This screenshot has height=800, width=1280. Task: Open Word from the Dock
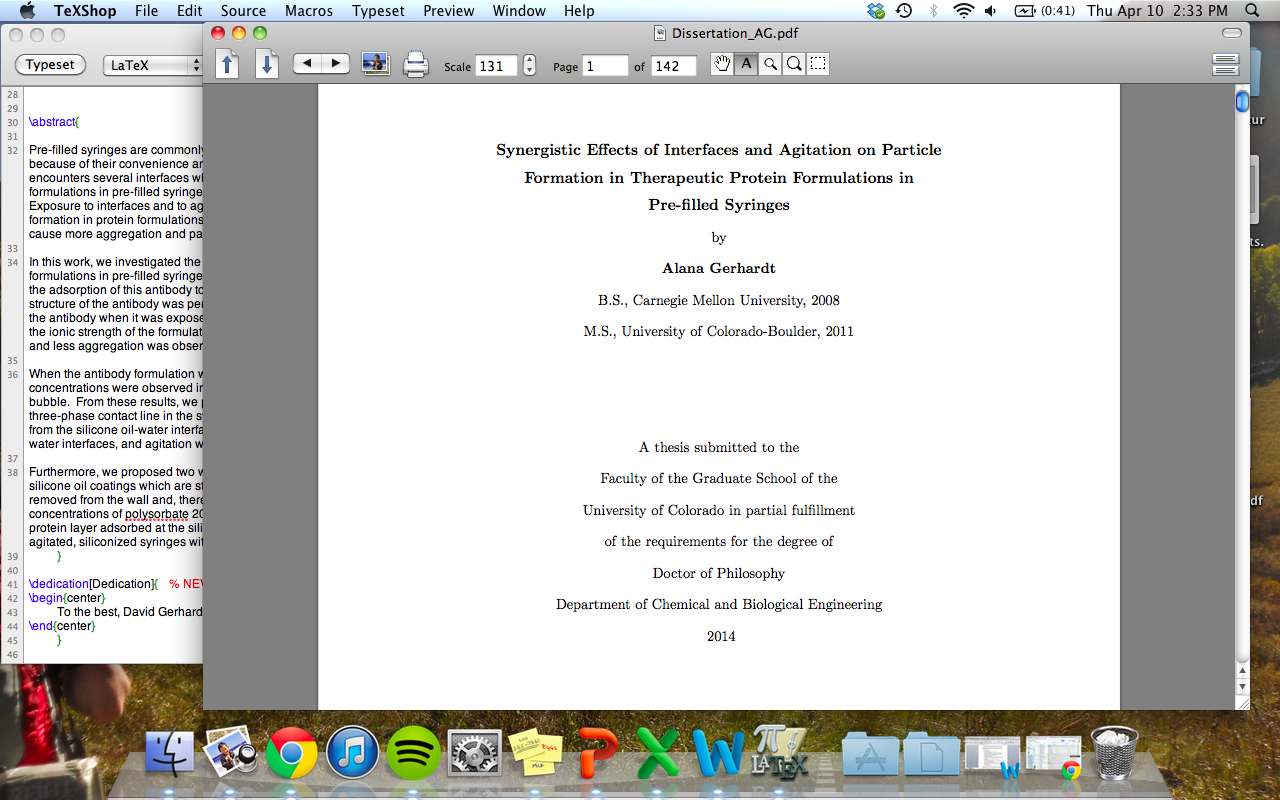[x=719, y=752]
